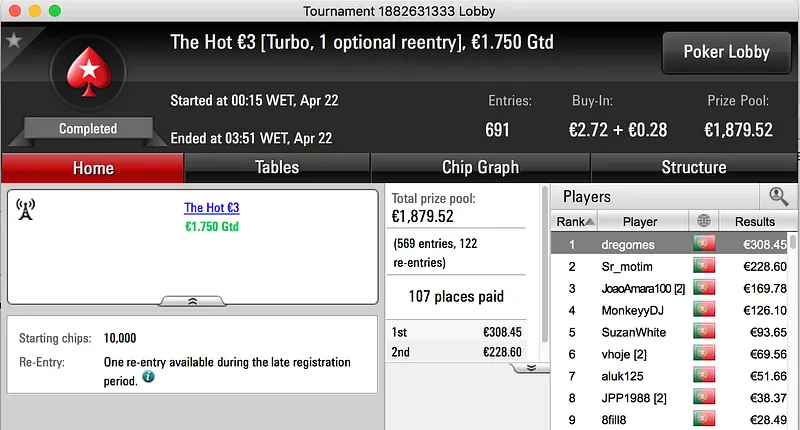Screen dimensions: 800x430
Task: Expand the prize payouts list
Action: coord(531,367)
